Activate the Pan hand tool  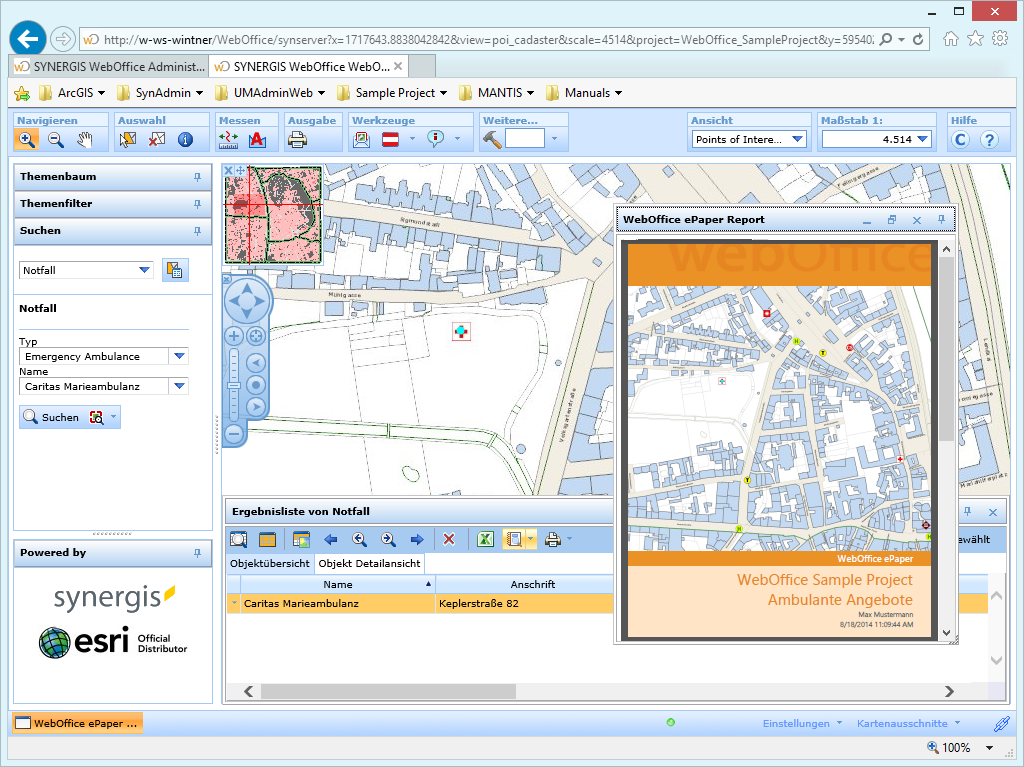tap(85, 139)
